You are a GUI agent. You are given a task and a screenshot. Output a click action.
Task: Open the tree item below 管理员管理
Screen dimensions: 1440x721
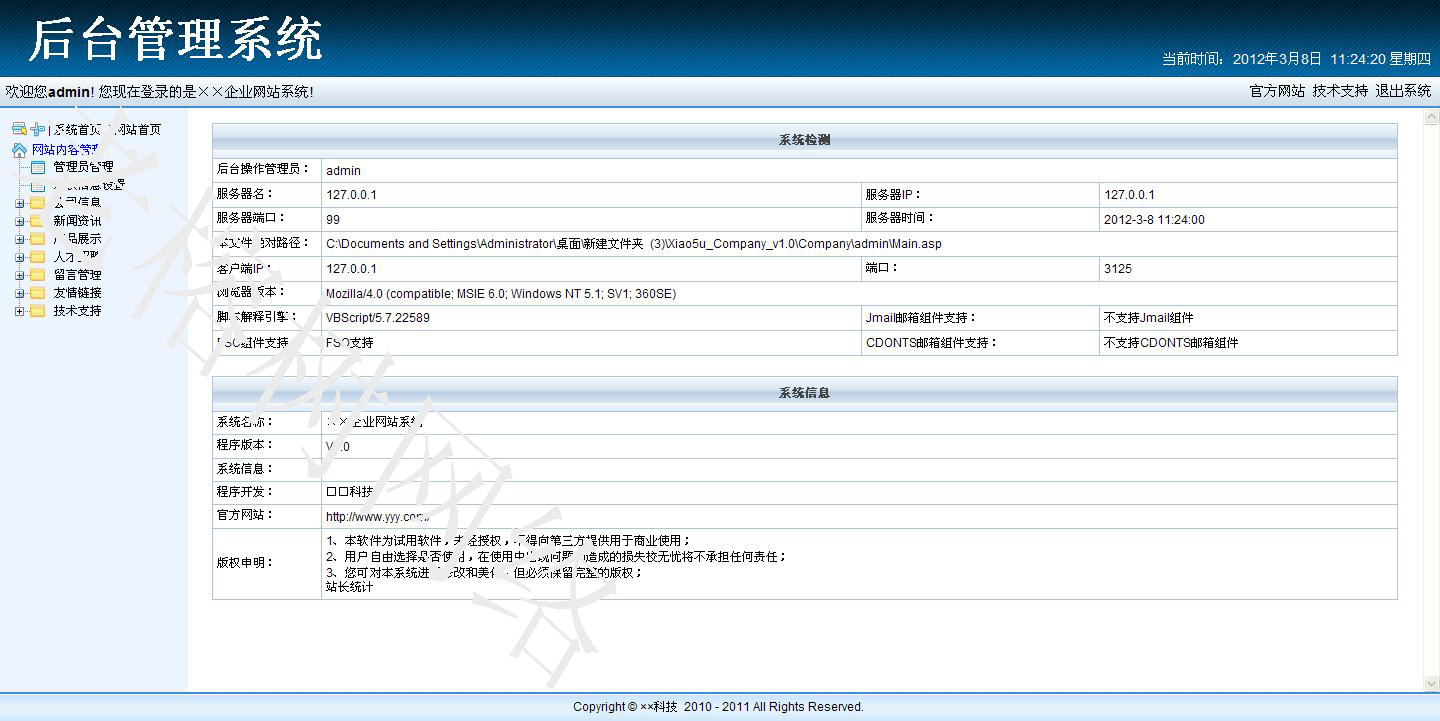click(x=90, y=185)
